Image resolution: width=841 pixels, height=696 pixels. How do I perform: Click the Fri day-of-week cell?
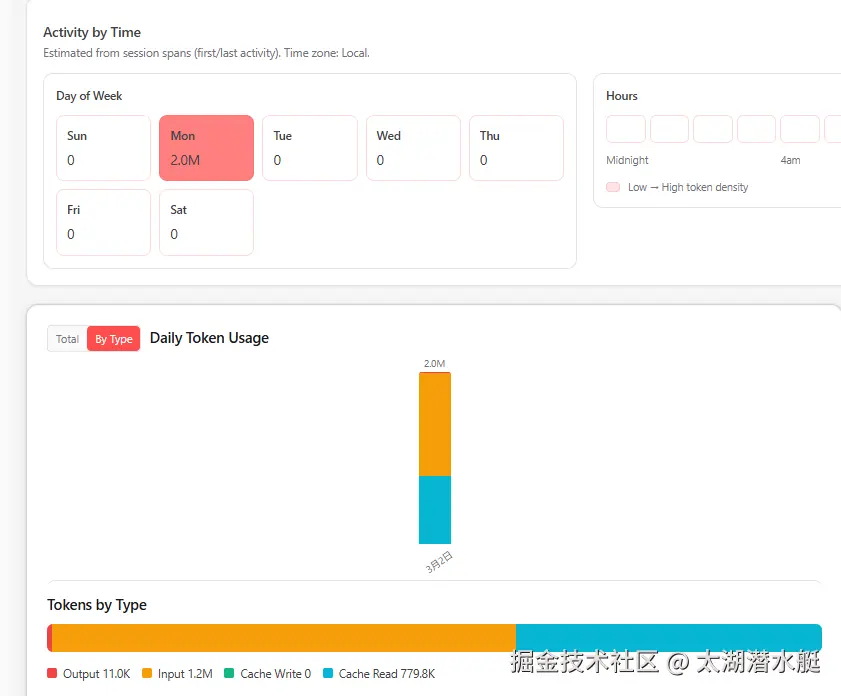(x=103, y=222)
